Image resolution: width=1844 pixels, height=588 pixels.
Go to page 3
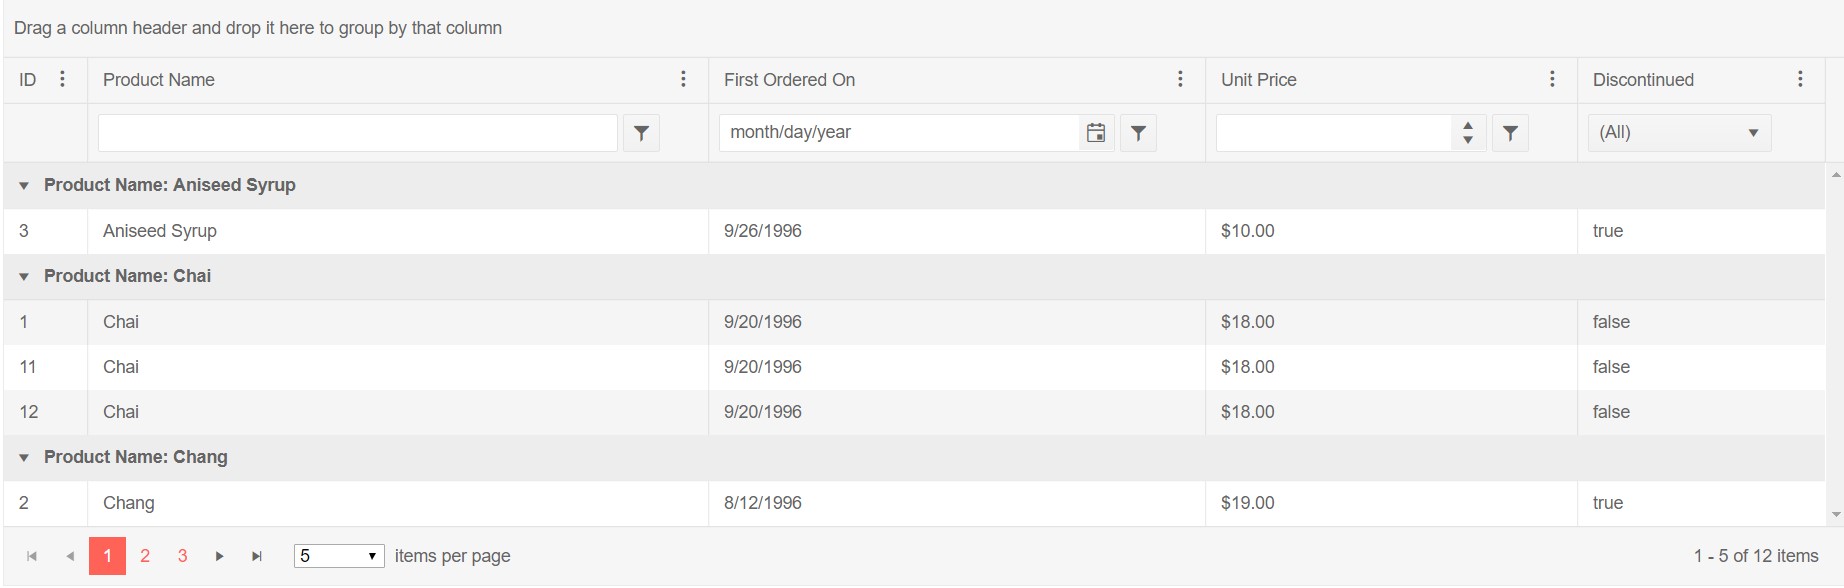tap(182, 556)
